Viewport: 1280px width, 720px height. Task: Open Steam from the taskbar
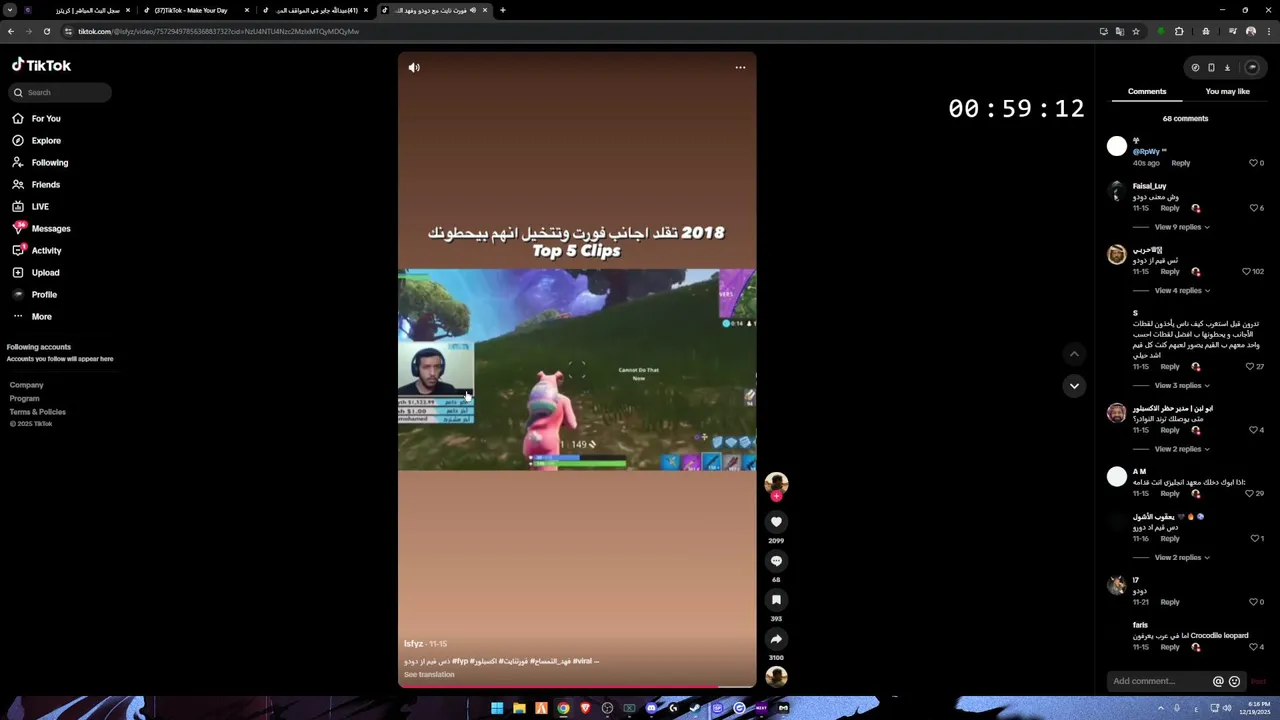tap(695, 708)
